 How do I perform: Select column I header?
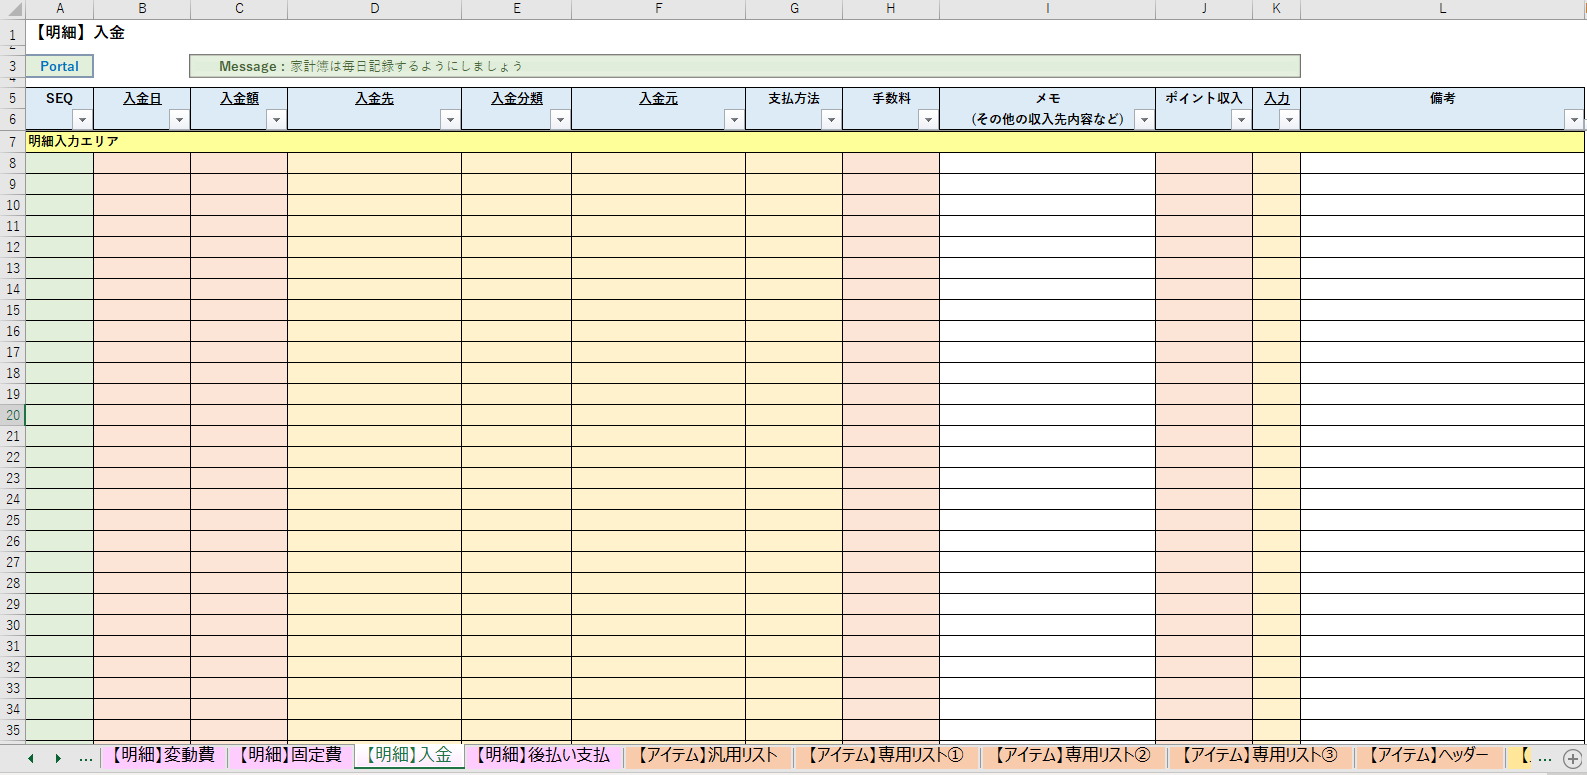(x=1047, y=9)
